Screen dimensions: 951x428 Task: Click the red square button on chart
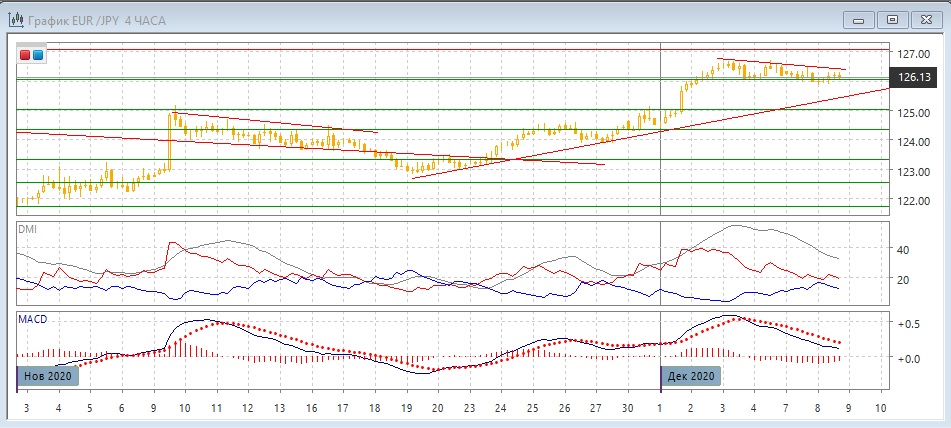click(x=25, y=56)
